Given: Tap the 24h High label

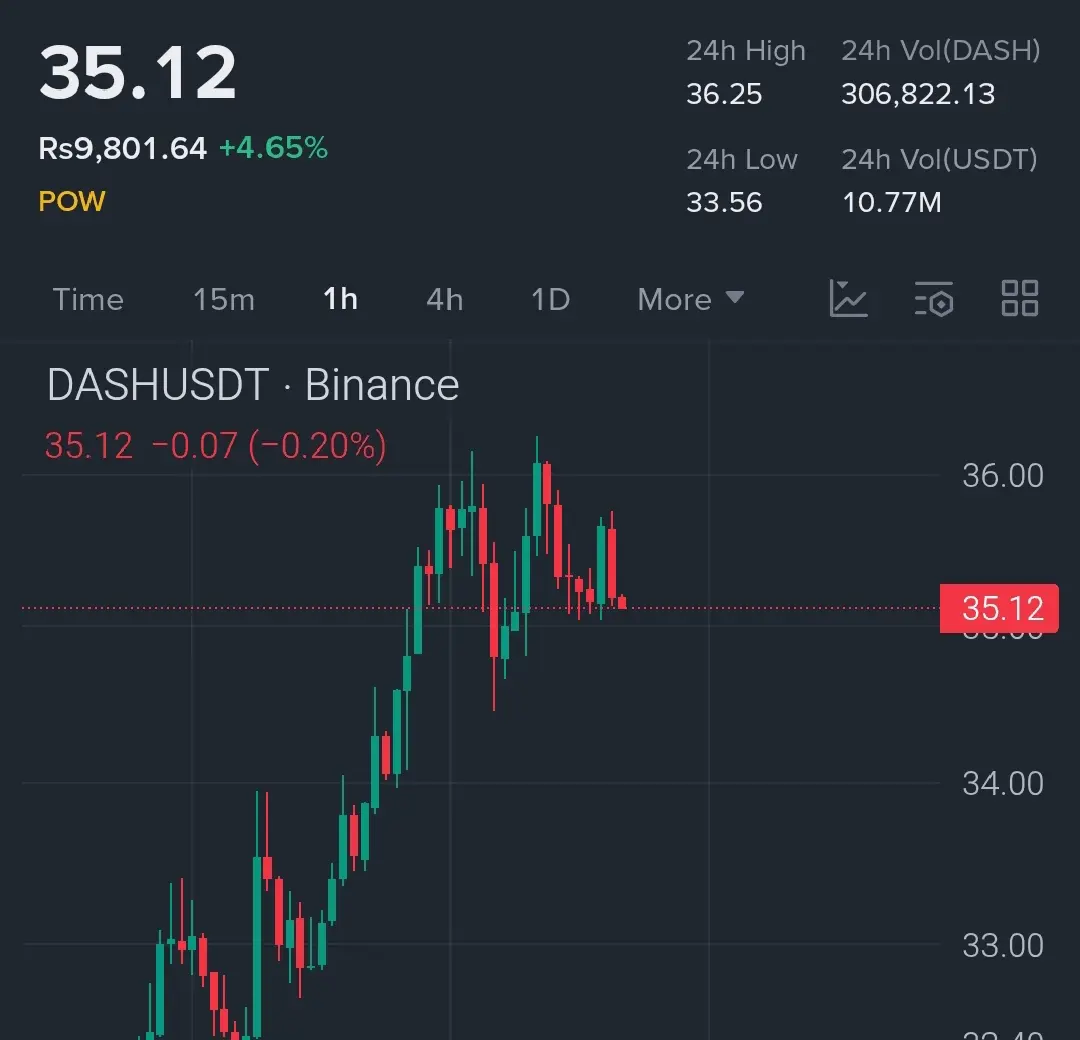Looking at the screenshot, I should [745, 51].
